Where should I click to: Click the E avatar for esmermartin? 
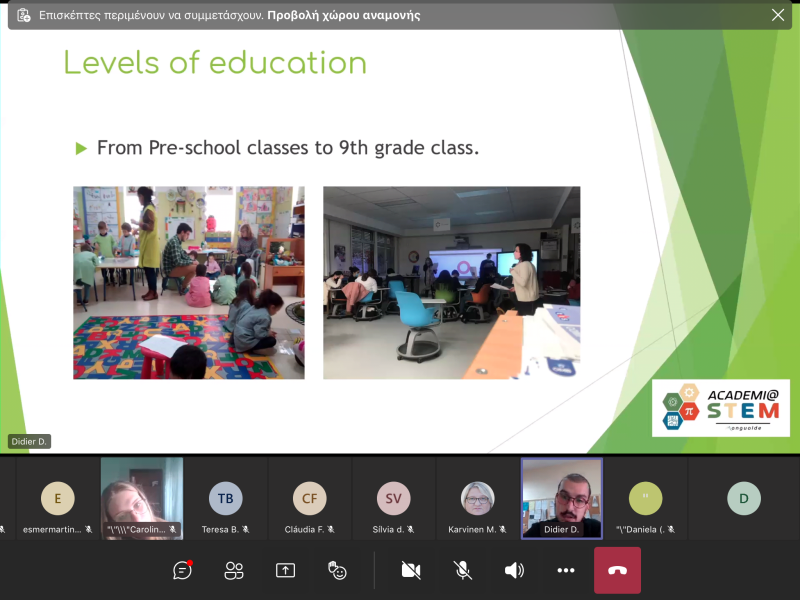57,498
